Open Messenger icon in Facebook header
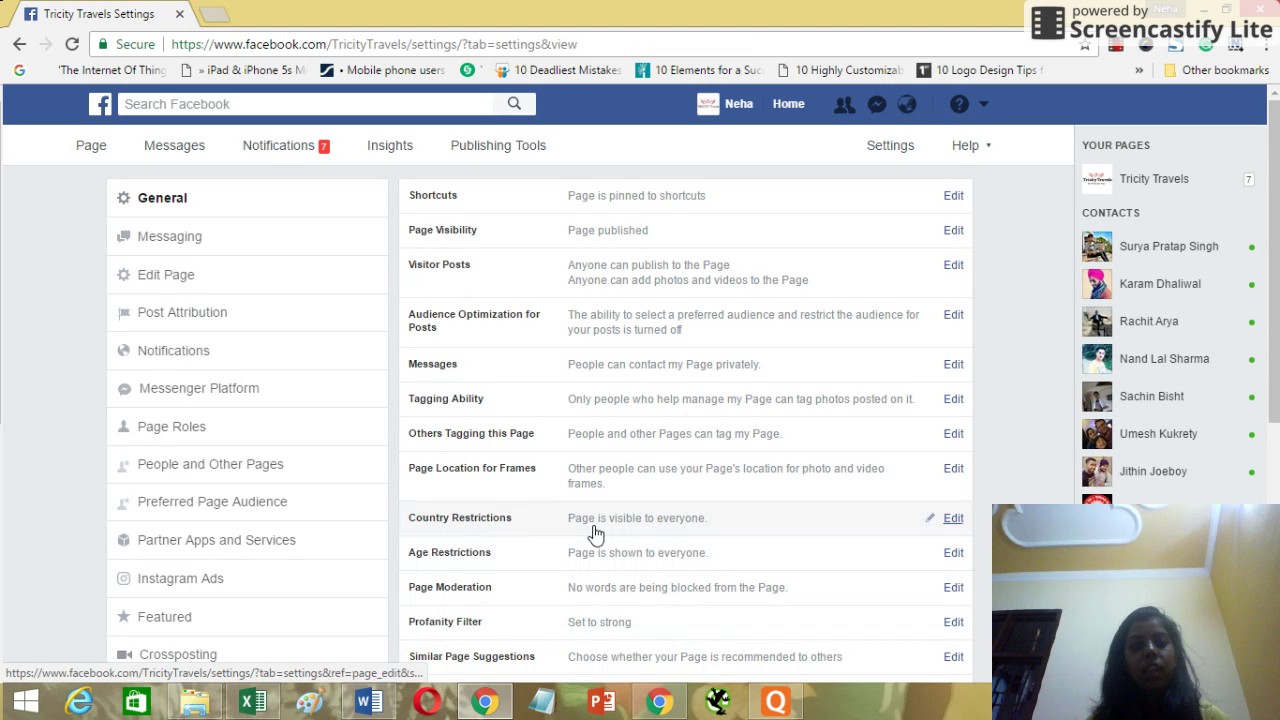 [x=877, y=104]
